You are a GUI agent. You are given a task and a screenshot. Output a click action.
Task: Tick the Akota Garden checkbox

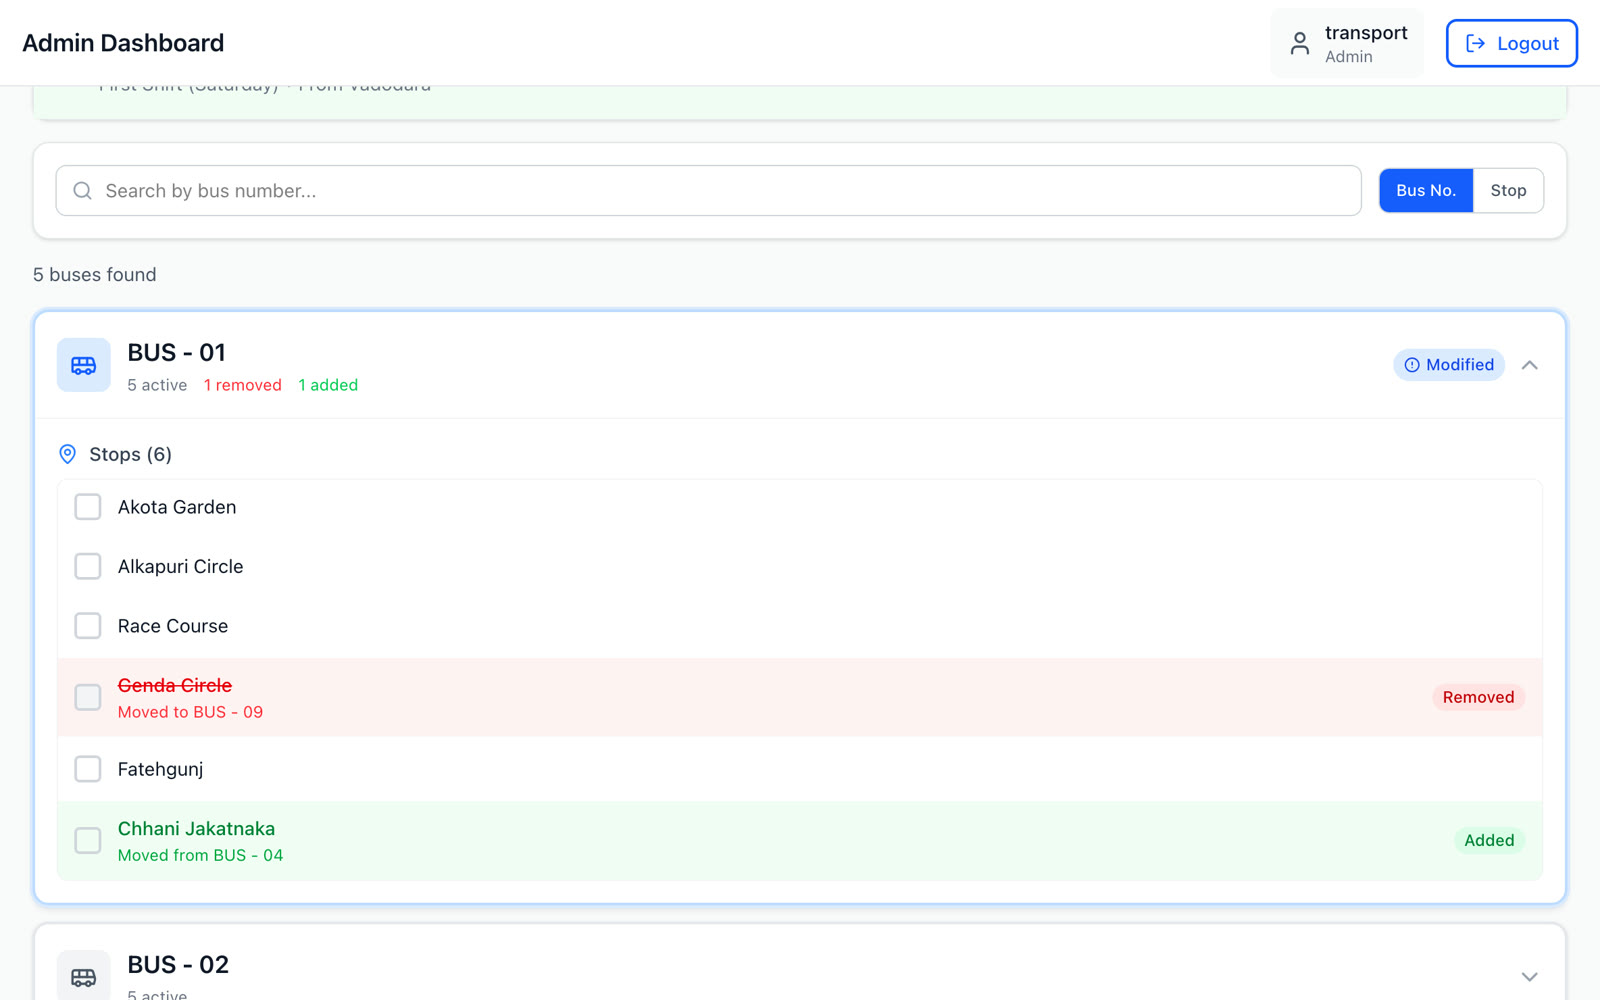pyautogui.click(x=88, y=507)
